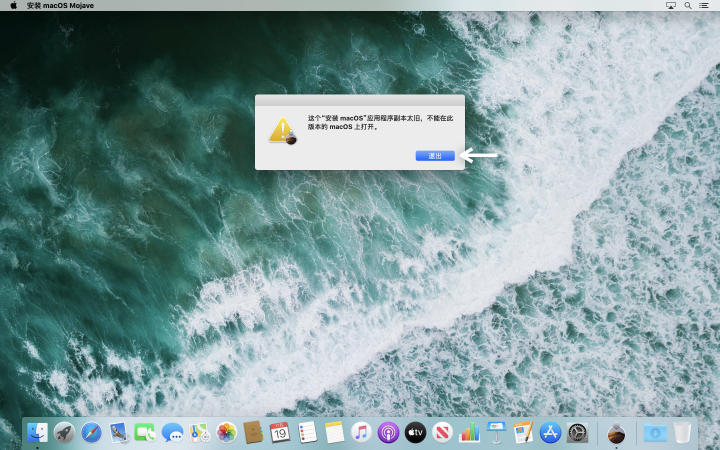Open Apple TV icon in Dock
720x450 pixels.
[415, 433]
